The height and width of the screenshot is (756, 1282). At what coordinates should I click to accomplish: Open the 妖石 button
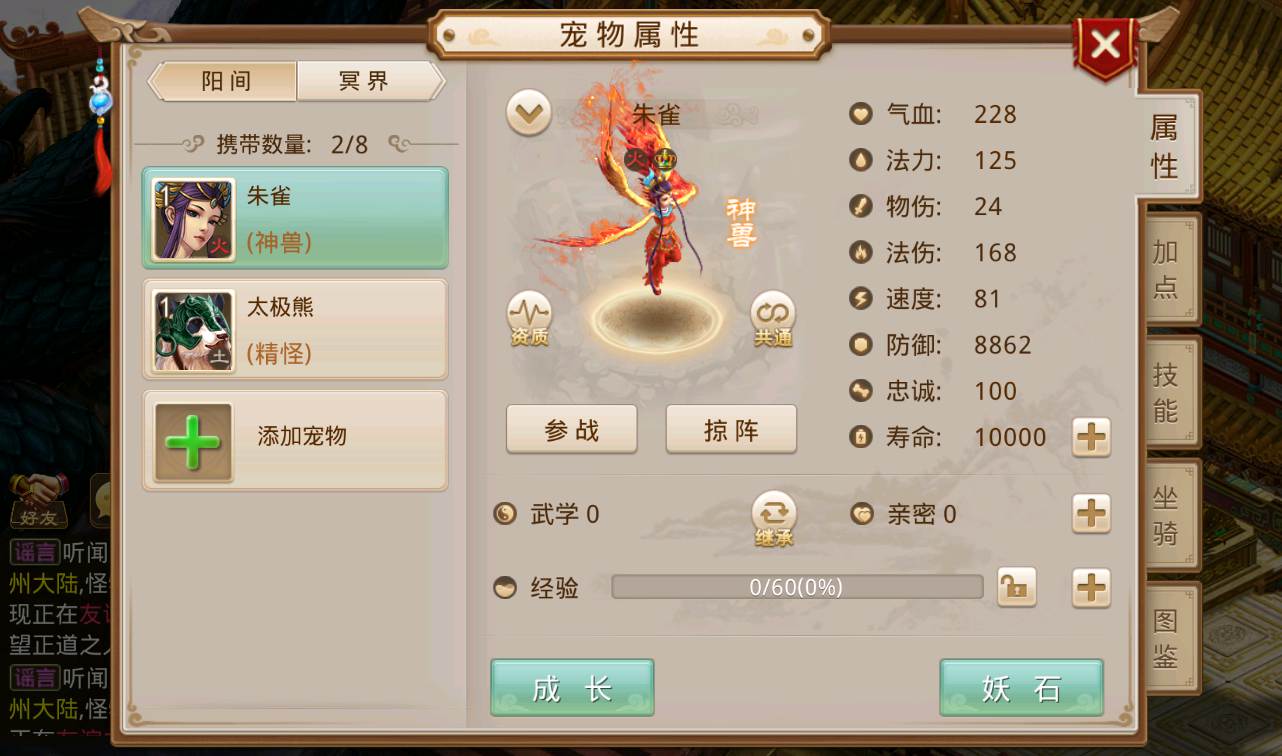1021,688
